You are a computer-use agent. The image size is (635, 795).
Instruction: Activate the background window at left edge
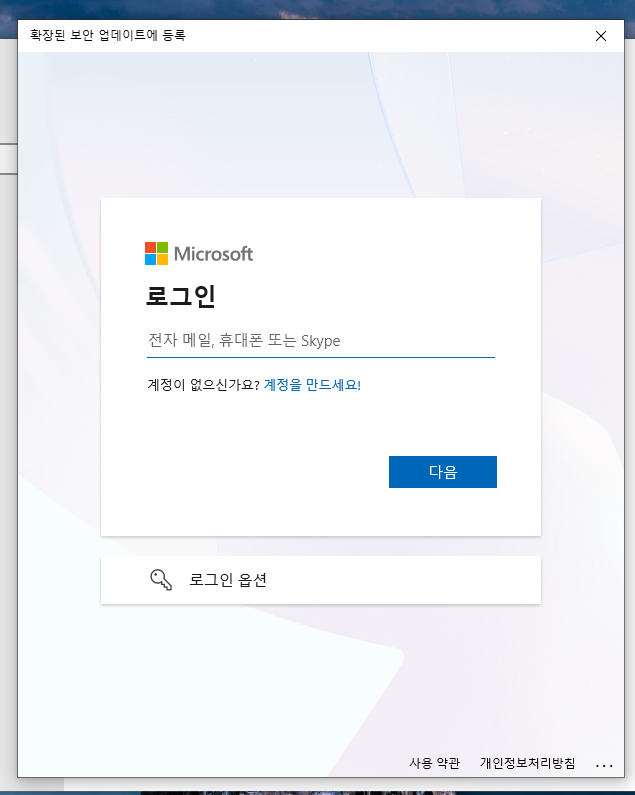pyautogui.click(x=8, y=300)
